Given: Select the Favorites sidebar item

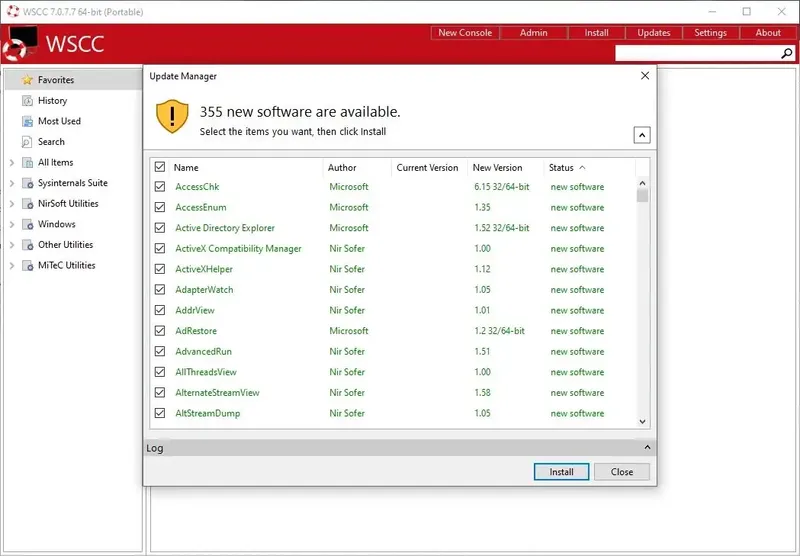Looking at the screenshot, I should (73, 80).
